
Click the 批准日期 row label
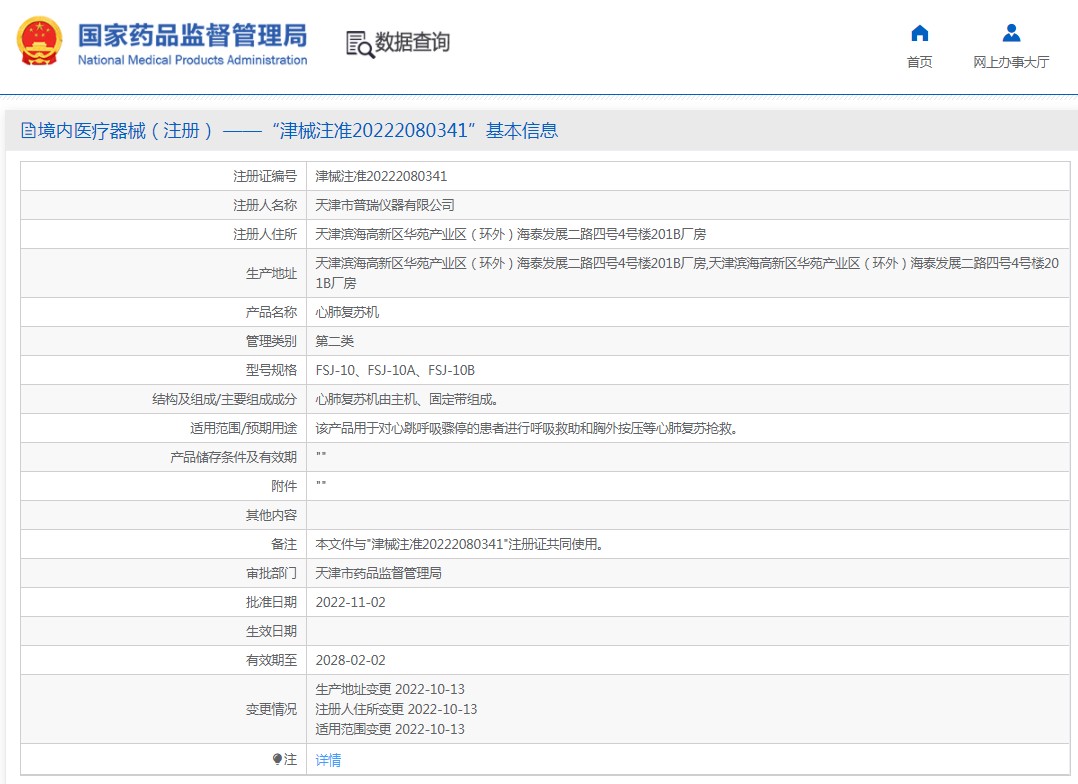point(271,602)
